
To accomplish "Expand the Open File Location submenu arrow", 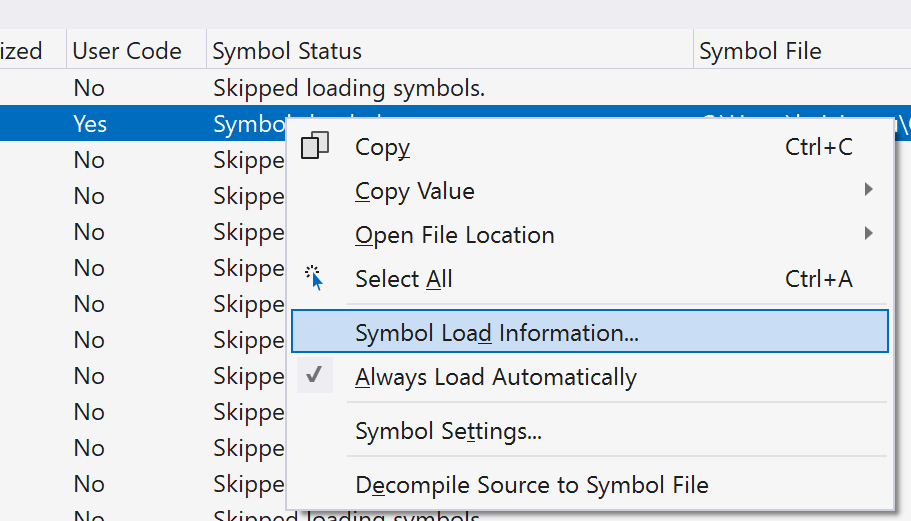I will tap(868, 234).
